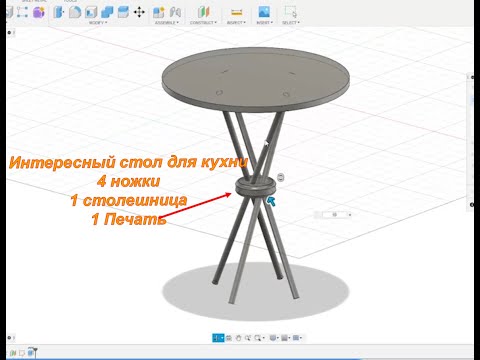Image resolution: width=480 pixels, height=360 pixels.
Task: Click the purple Create Form icon
Action: pyautogui.click(x=39, y=12)
